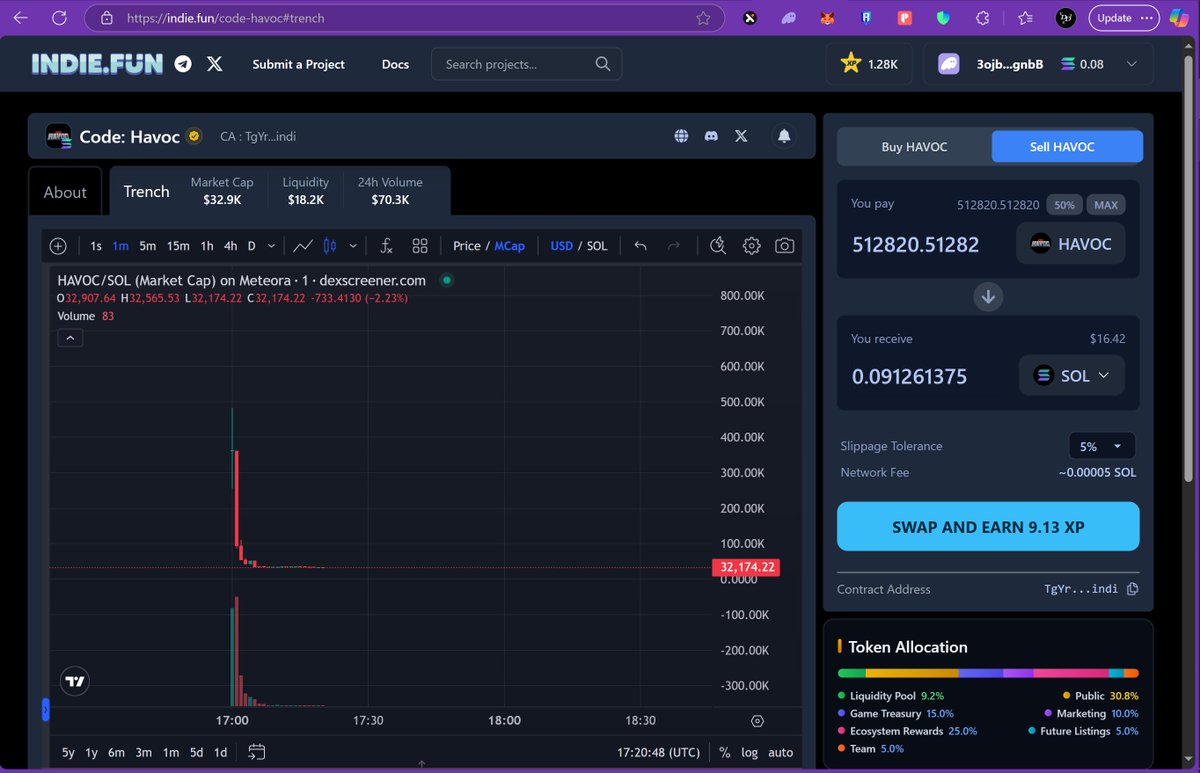Toggle percent scale on the chart
This screenshot has width=1200, height=773.
pyautogui.click(x=725, y=752)
